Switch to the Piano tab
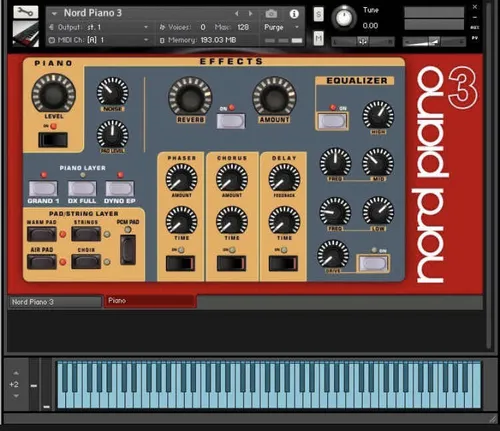The image size is (500, 431). [x=150, y=301]
